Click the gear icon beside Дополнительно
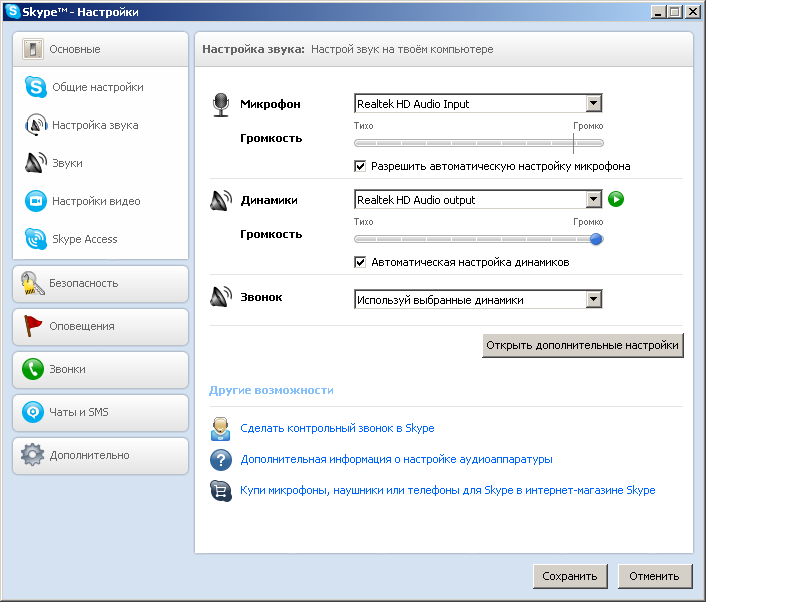Viewport: 800px width, 602px height. (33, 455)
